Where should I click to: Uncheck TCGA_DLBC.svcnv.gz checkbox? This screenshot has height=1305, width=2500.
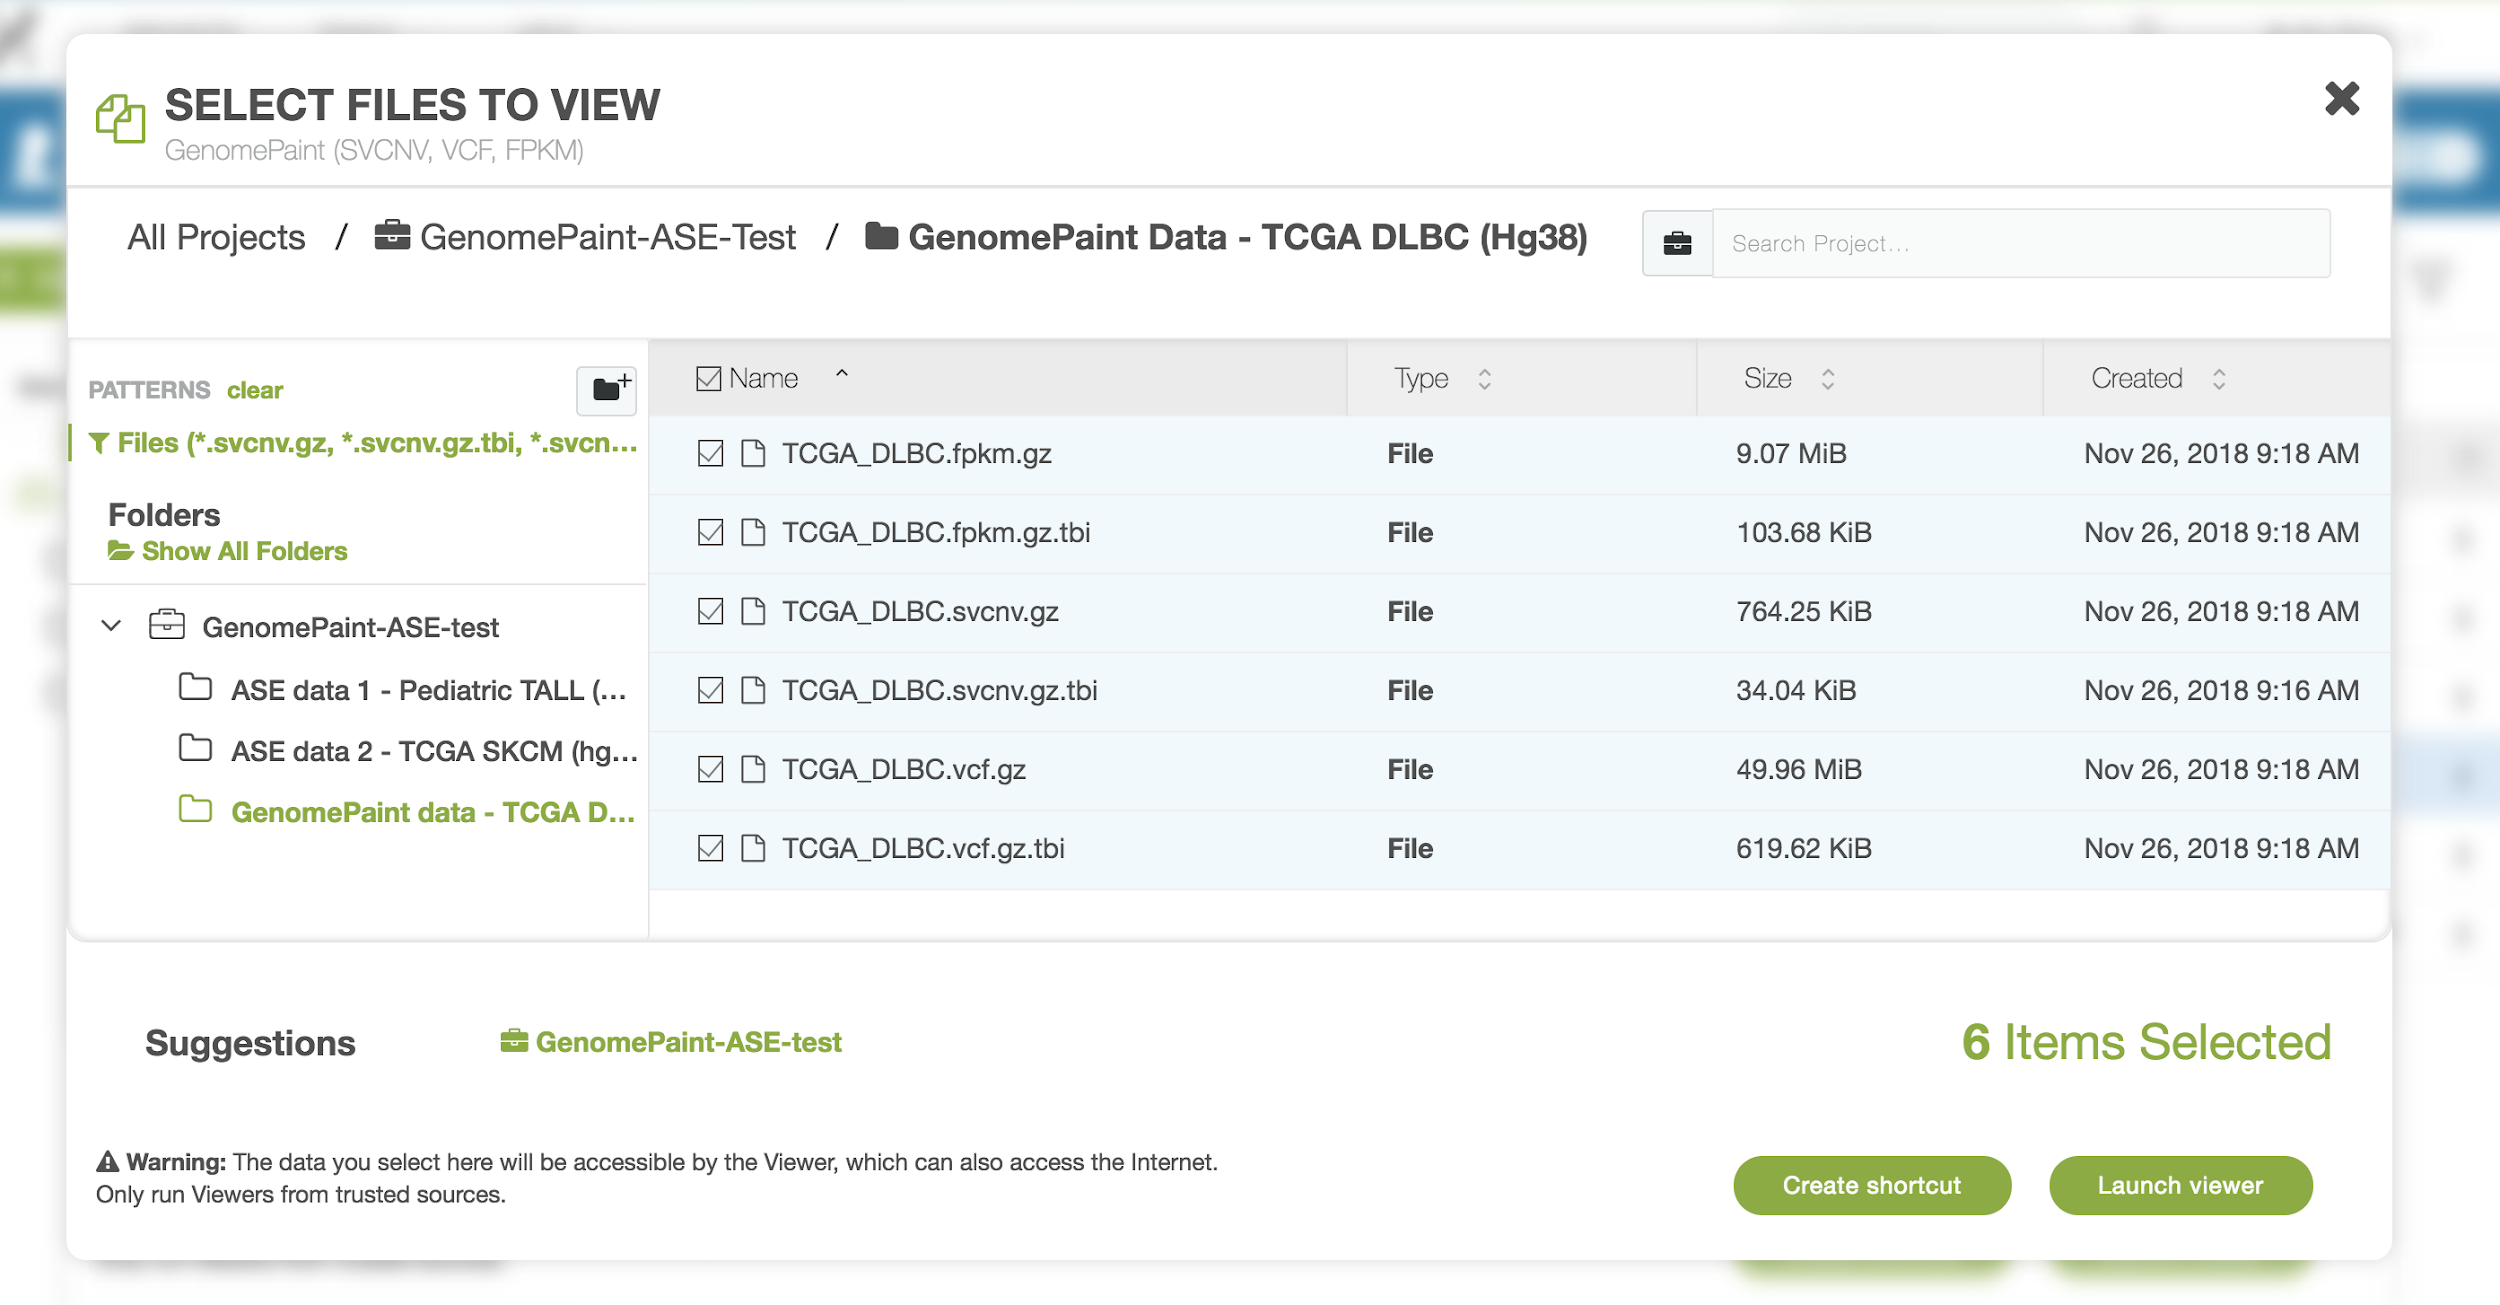click(x=710, y=611)
